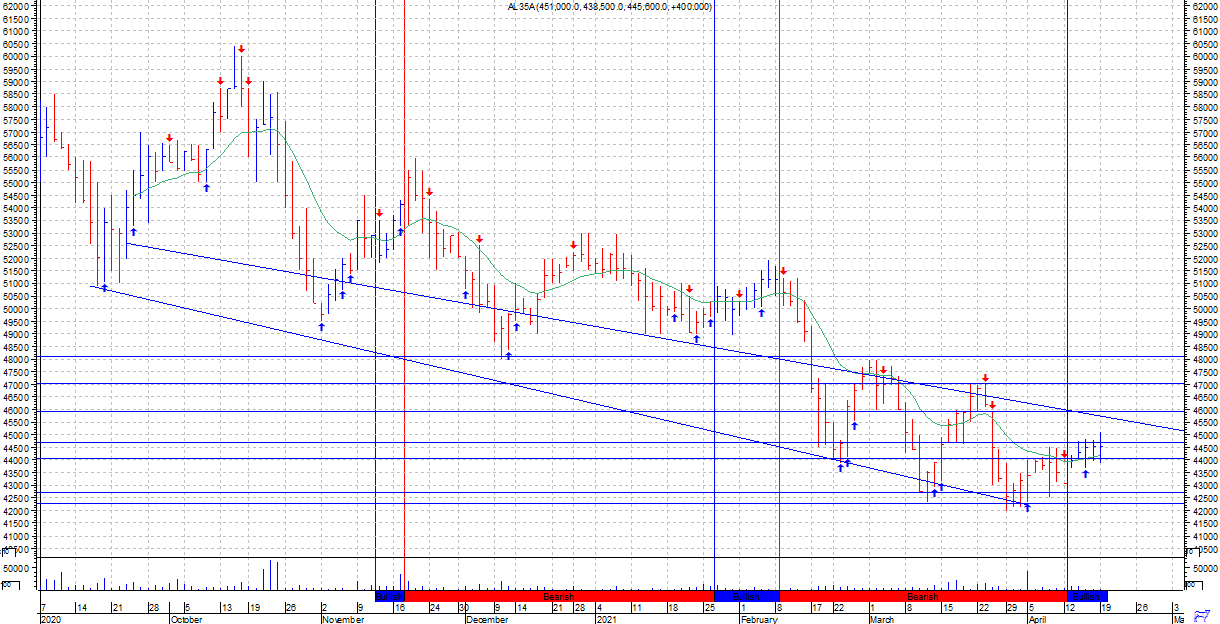Viewport: 1220px width, 624px height.
Task: Click the Bearish label in December–January trend bar
Action: [x=558, y=596]
